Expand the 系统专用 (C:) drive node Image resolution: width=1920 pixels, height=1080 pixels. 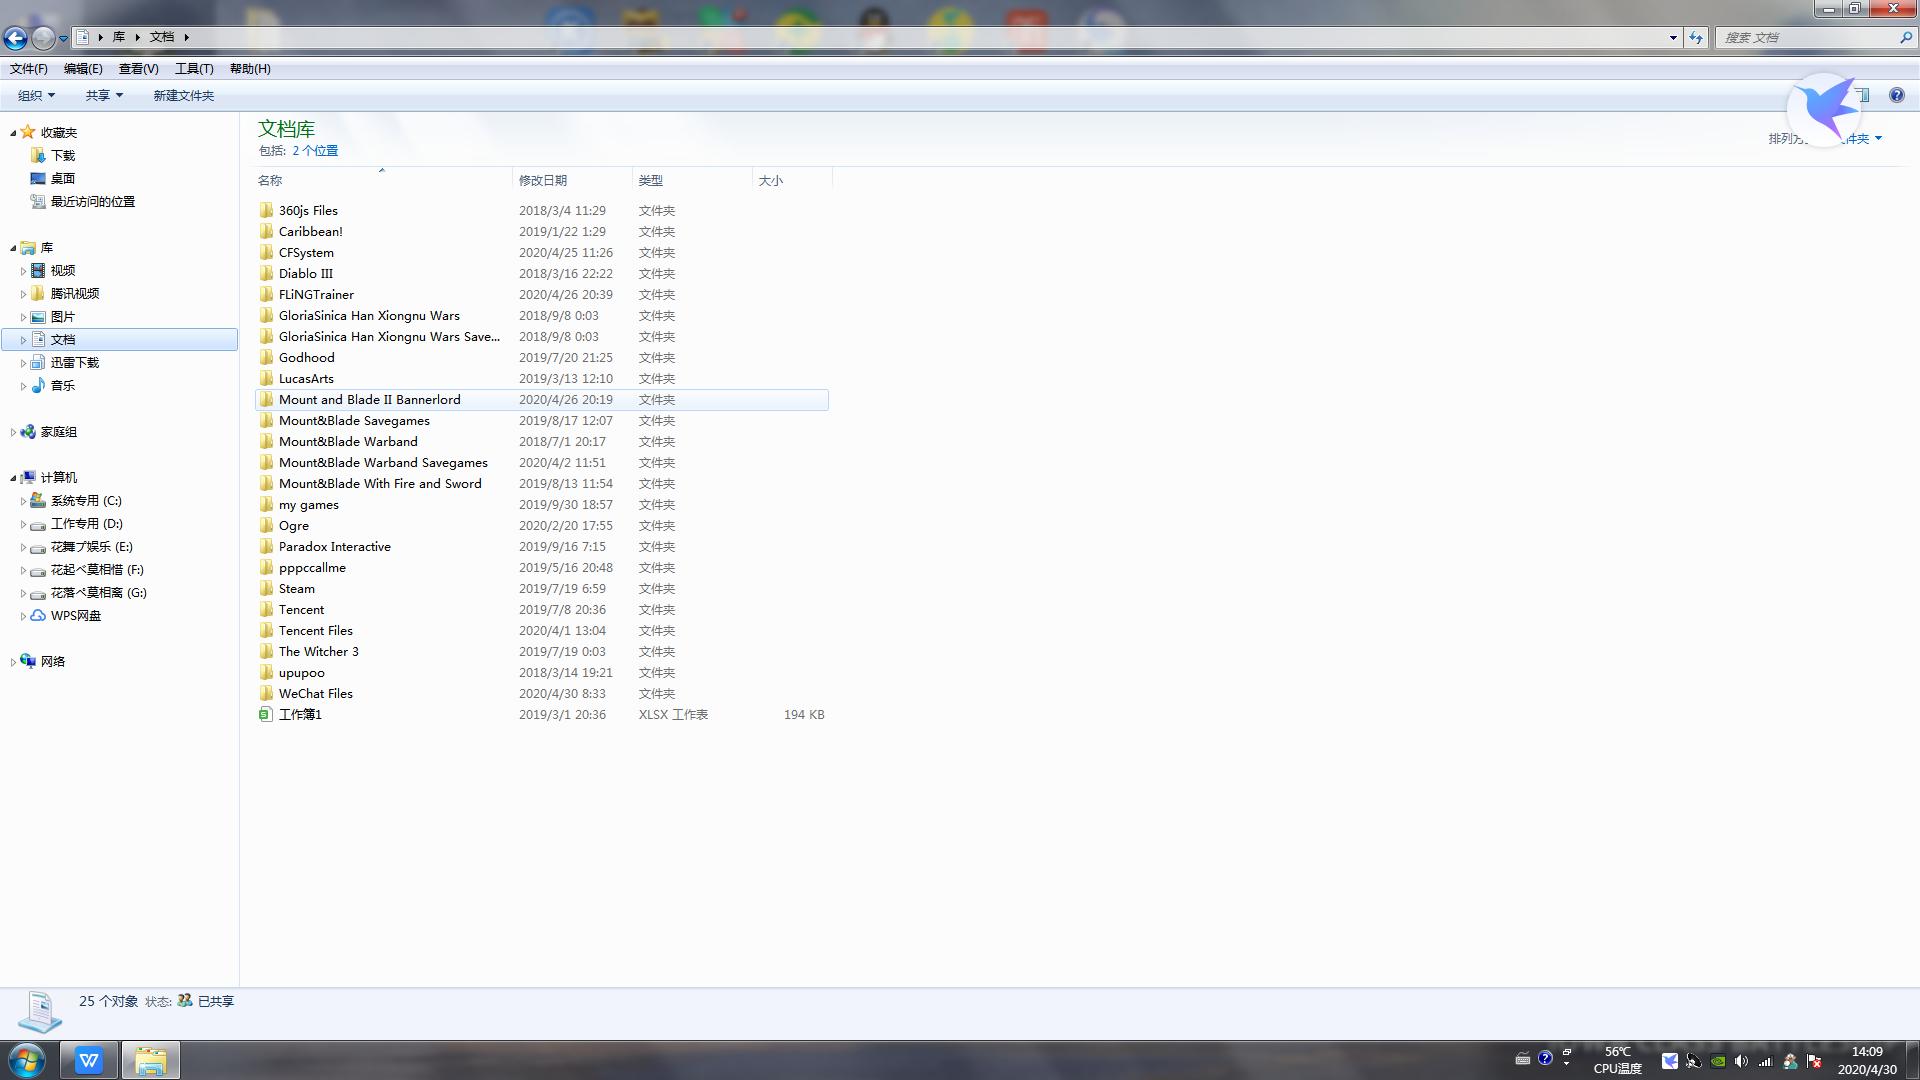point(23,501)
